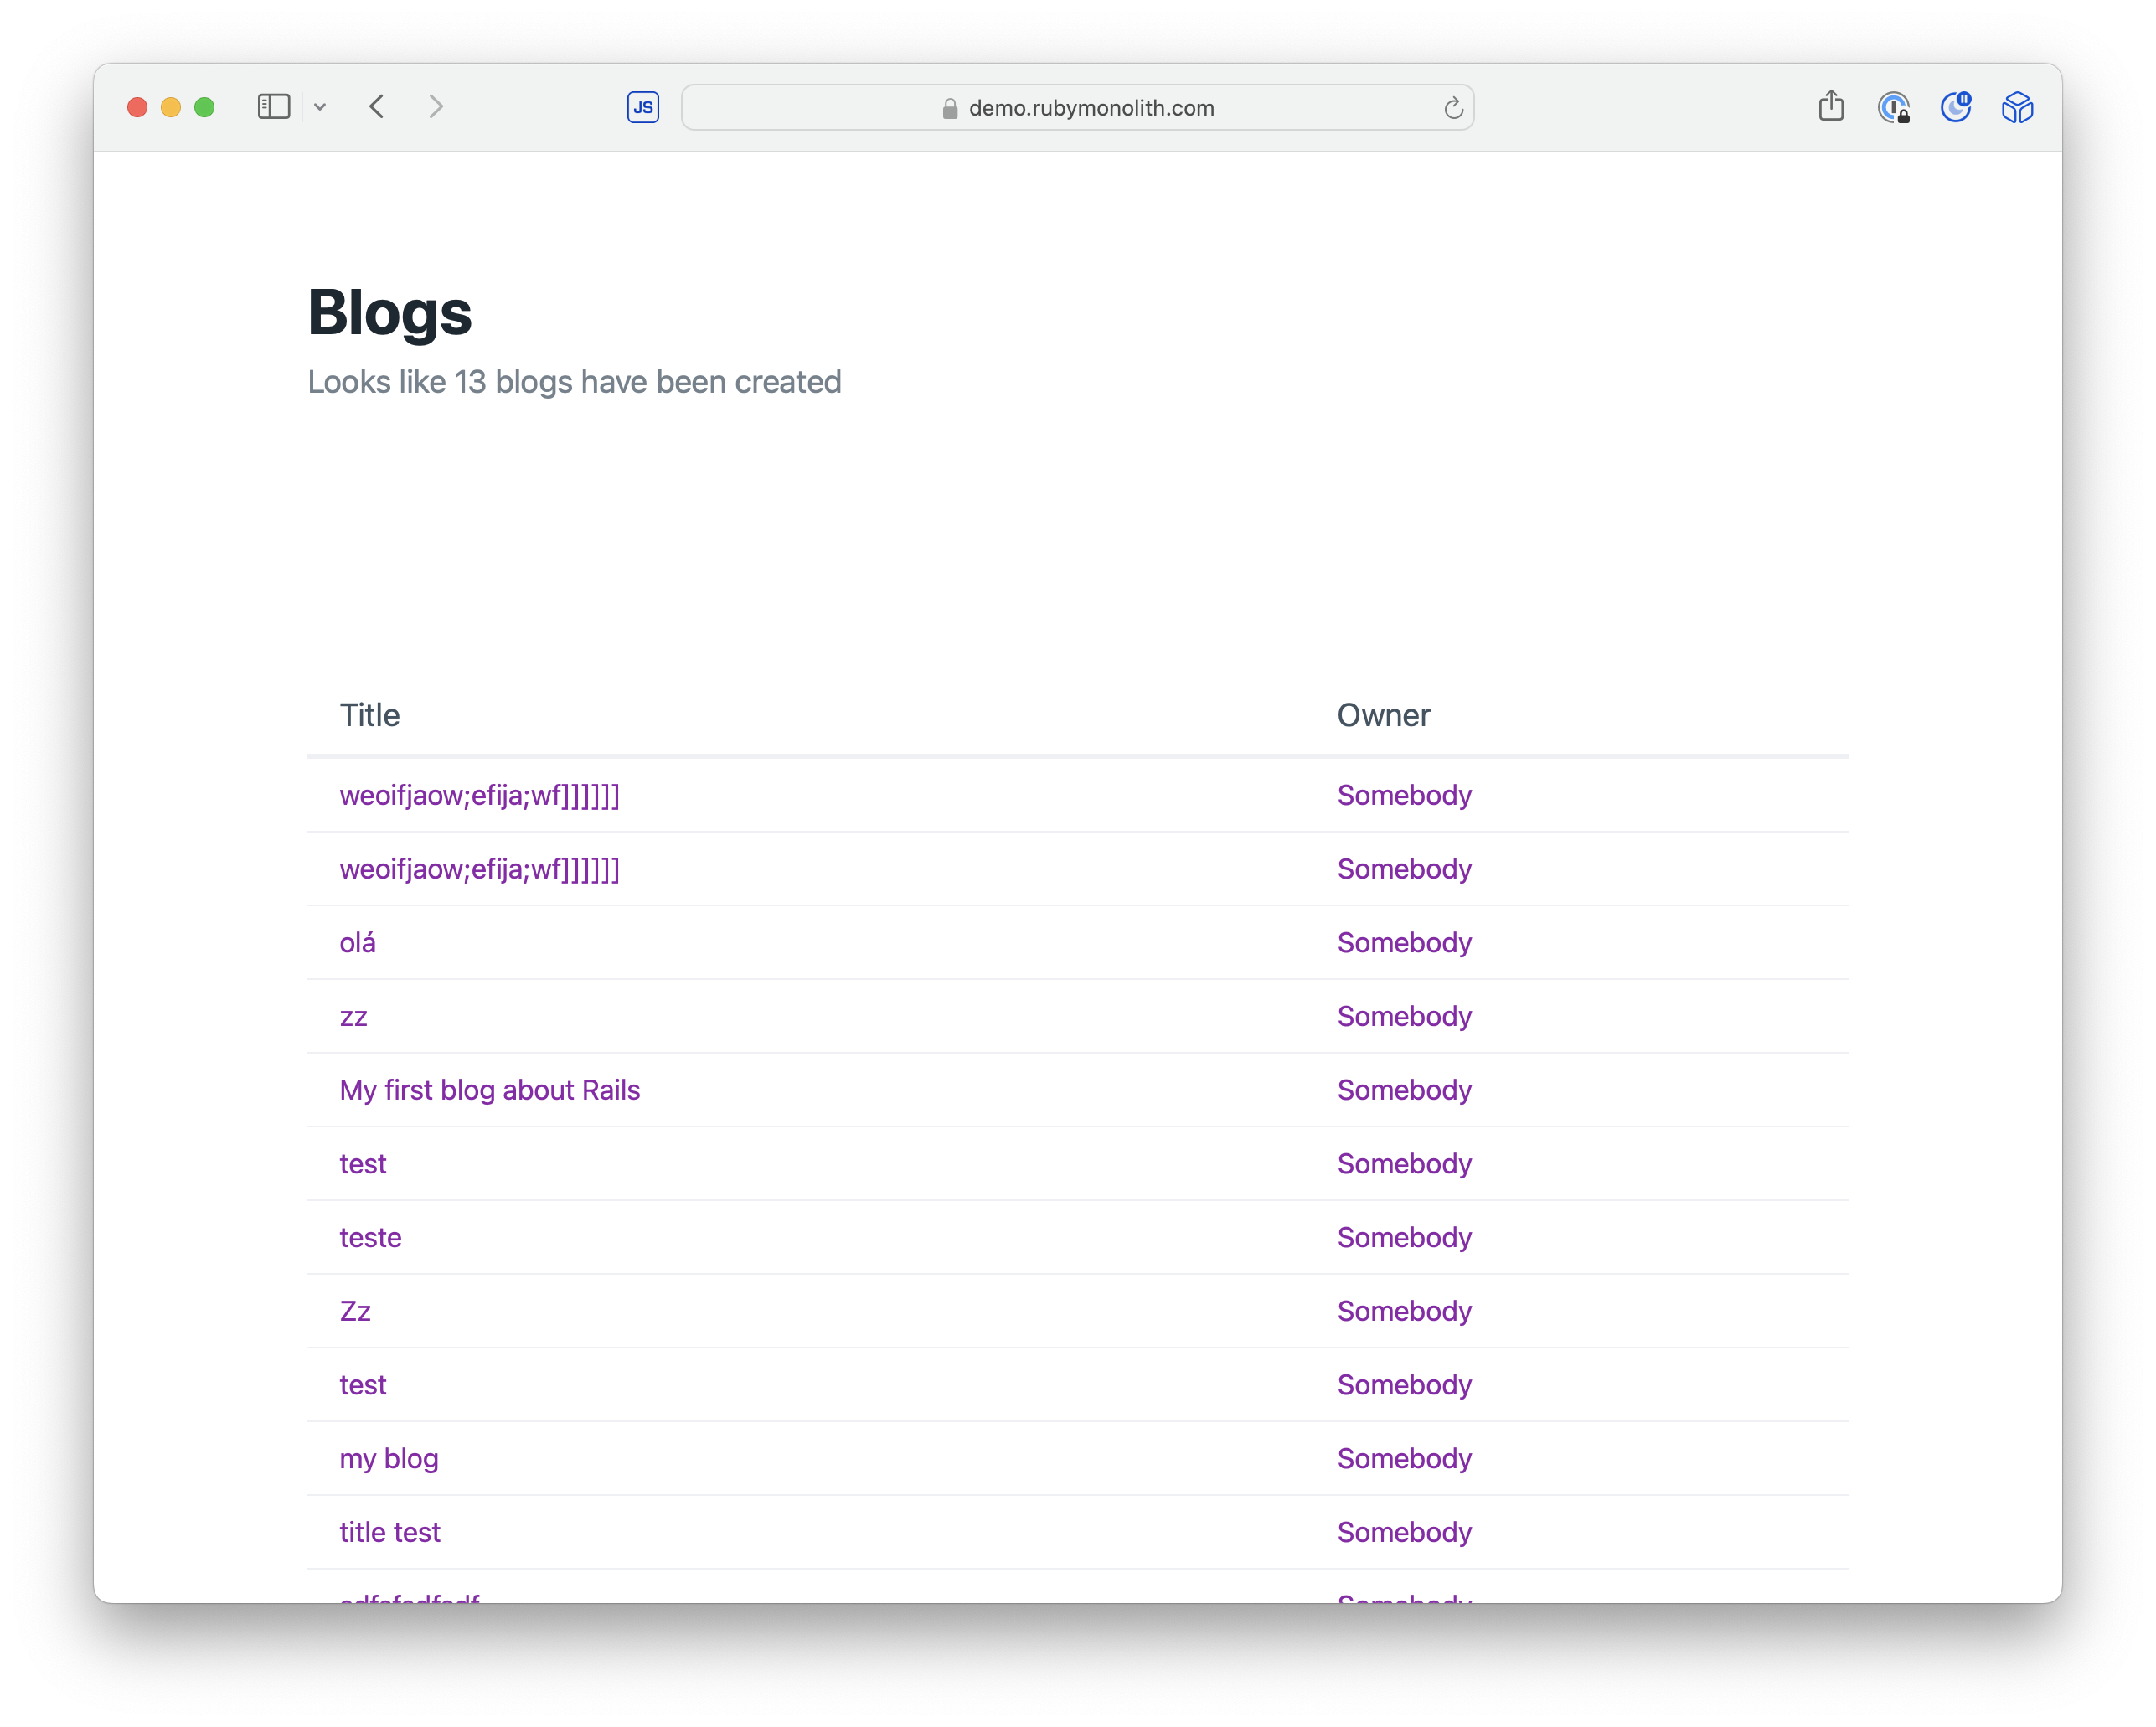Click the Safari sidebar toggle icon
The height and width of the screenshot is (1727, 2156).
pyautogui.click(x=273, y=107)
